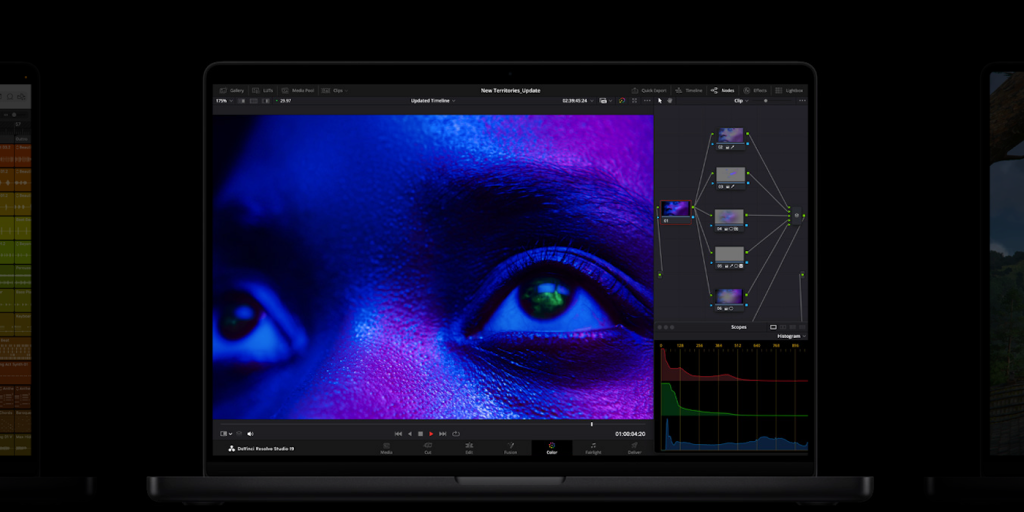
Task: Switch to the Fairlight page
Action: click(593, 449)
